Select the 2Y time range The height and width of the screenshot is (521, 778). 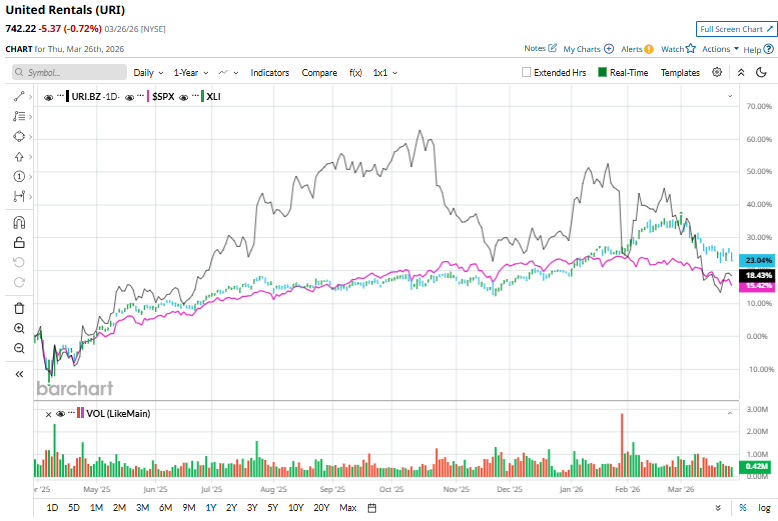(x=231, y=508)
